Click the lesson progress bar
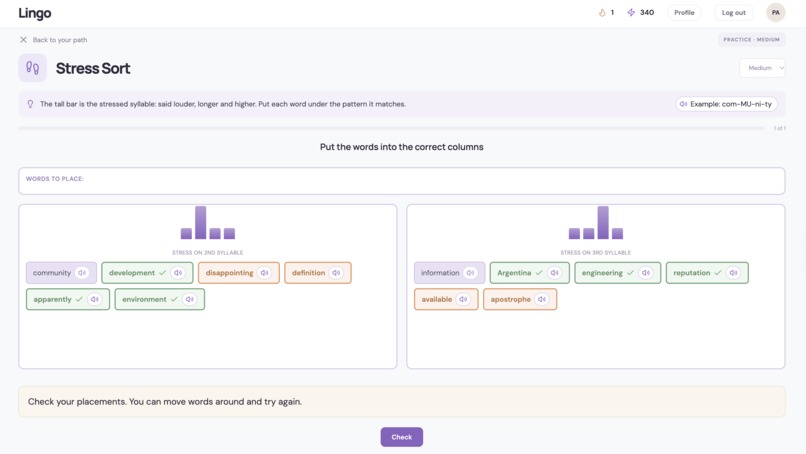 392,128
